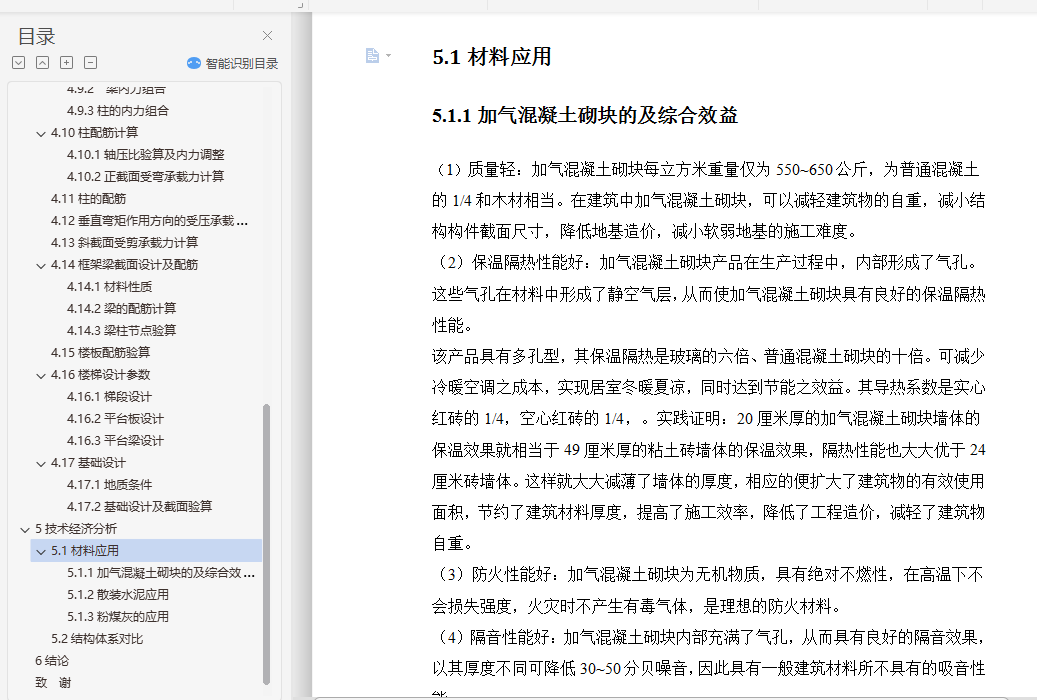The image size is (1037, 700).
Task: Click the document icon beside the 5.1 heading
Action: pos(372,56)
